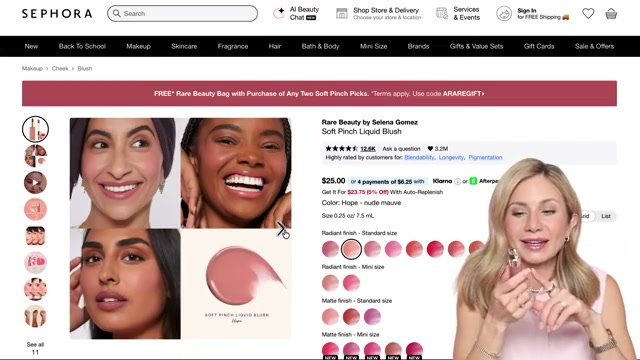Select fourth pink Radiant Standard swatch
640x360 pixels.
(393, 249)
